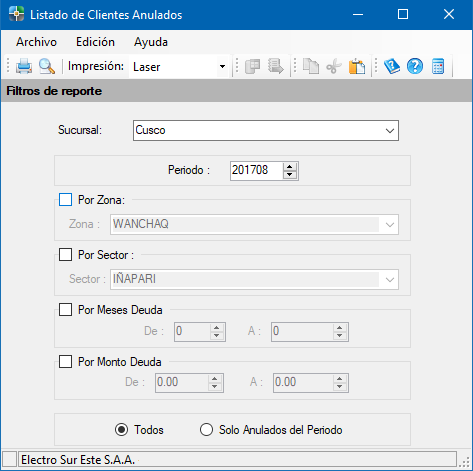Open print preview magnifier icon

pos(47,66)
